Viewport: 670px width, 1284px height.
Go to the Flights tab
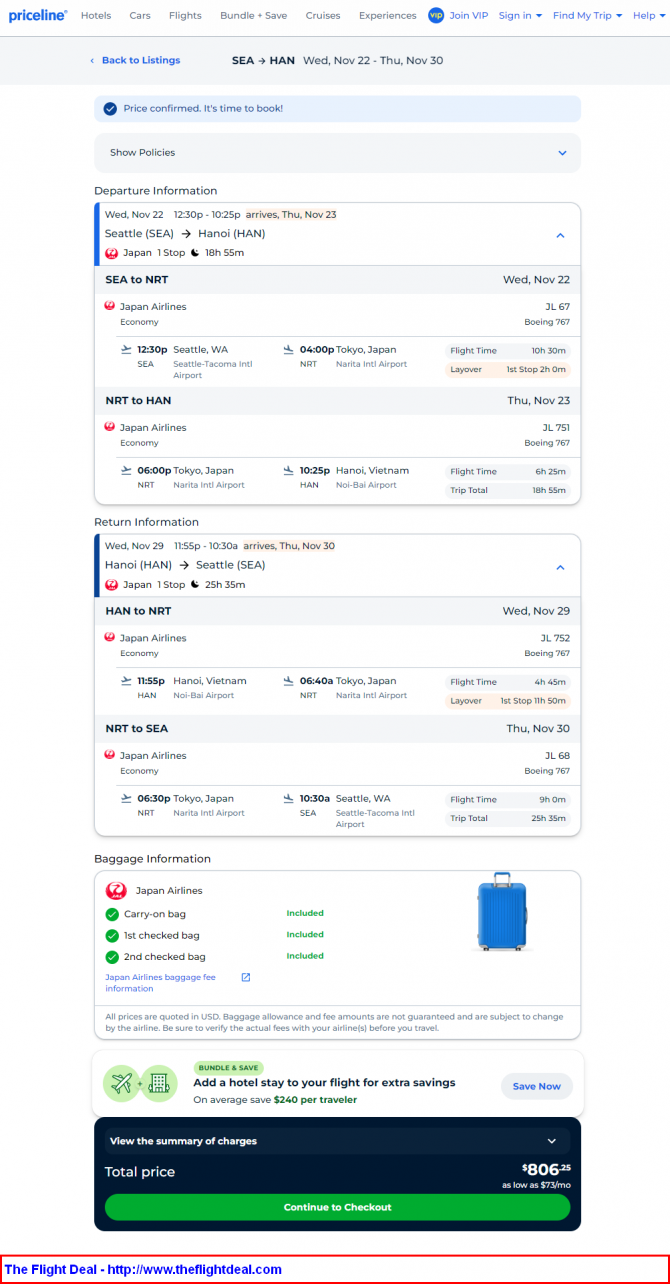[x=185, y=15]
